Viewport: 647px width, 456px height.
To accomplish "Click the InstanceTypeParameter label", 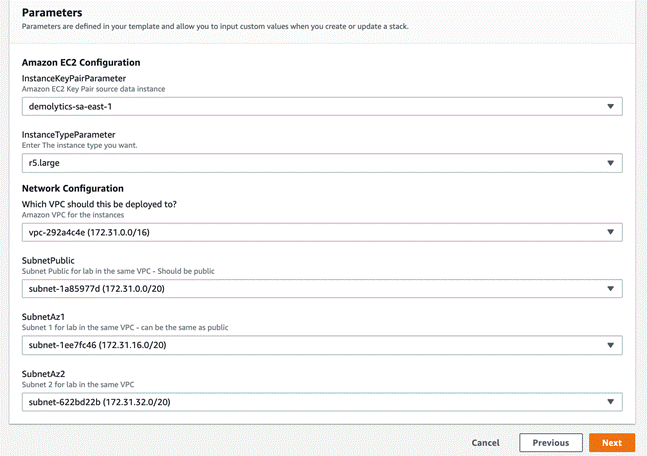I will click(x=68, y=135).
